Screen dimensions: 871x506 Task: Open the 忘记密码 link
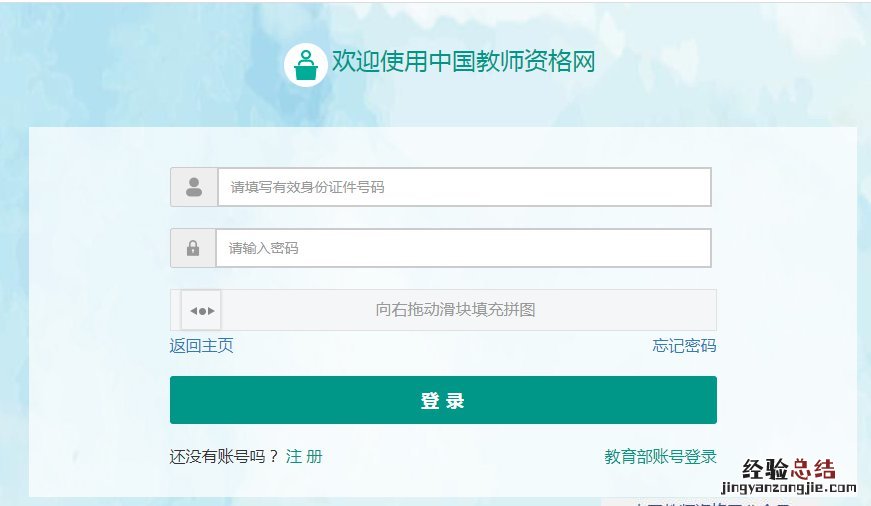pyautogui.click(x=684, y=345)
